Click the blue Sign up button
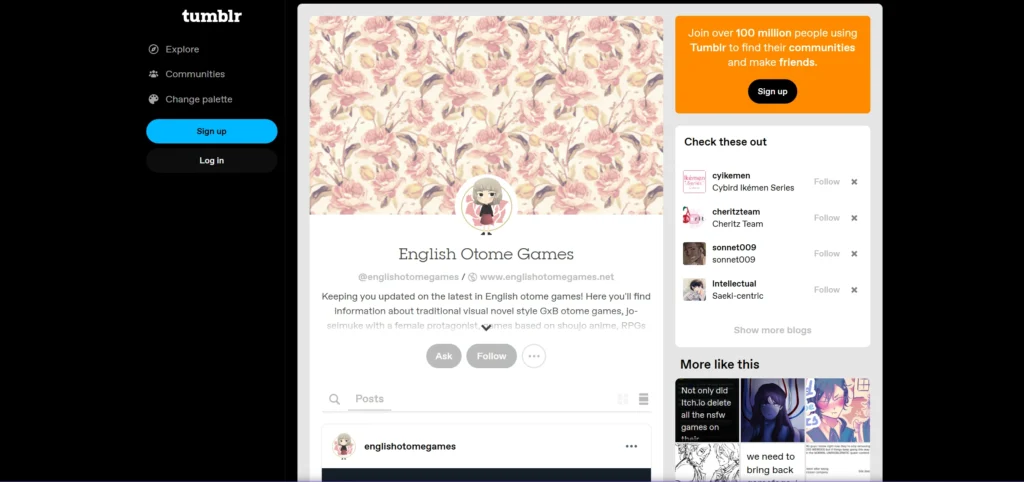 pos(212,131)
